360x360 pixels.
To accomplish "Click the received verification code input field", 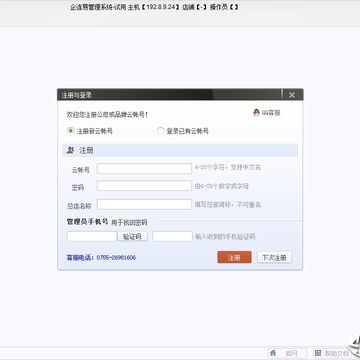I will tap(172, 237).
